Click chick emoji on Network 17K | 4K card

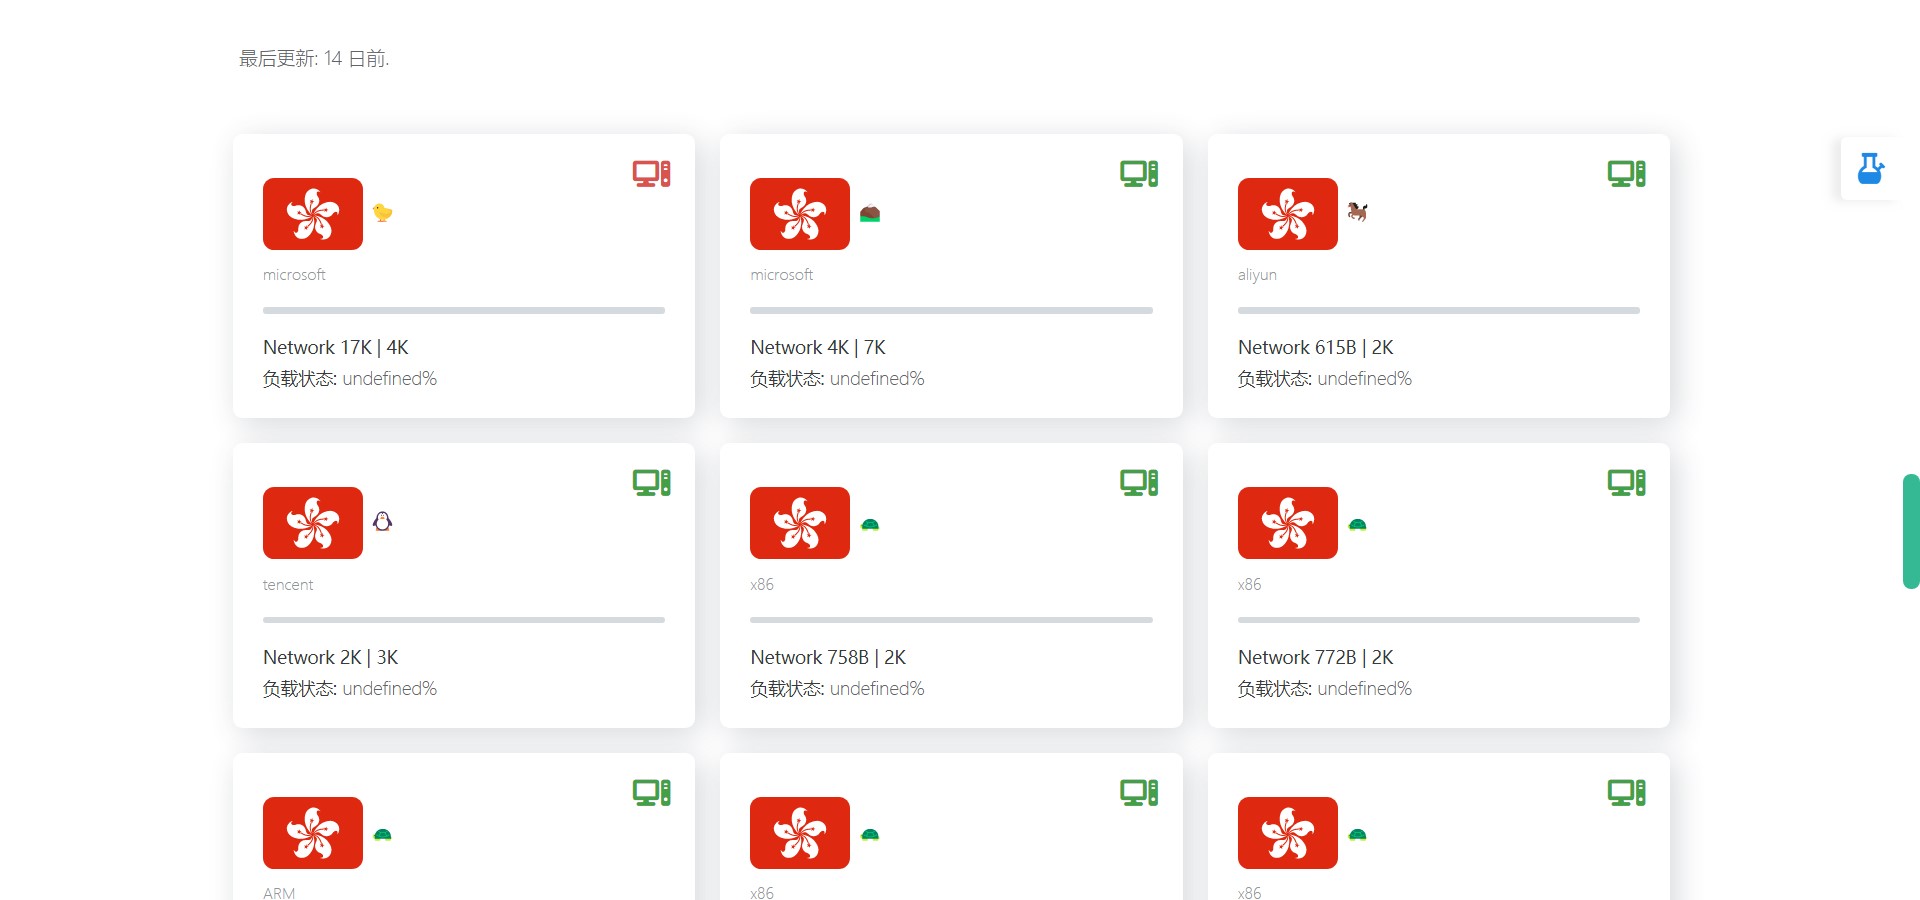tap(382, 212)
